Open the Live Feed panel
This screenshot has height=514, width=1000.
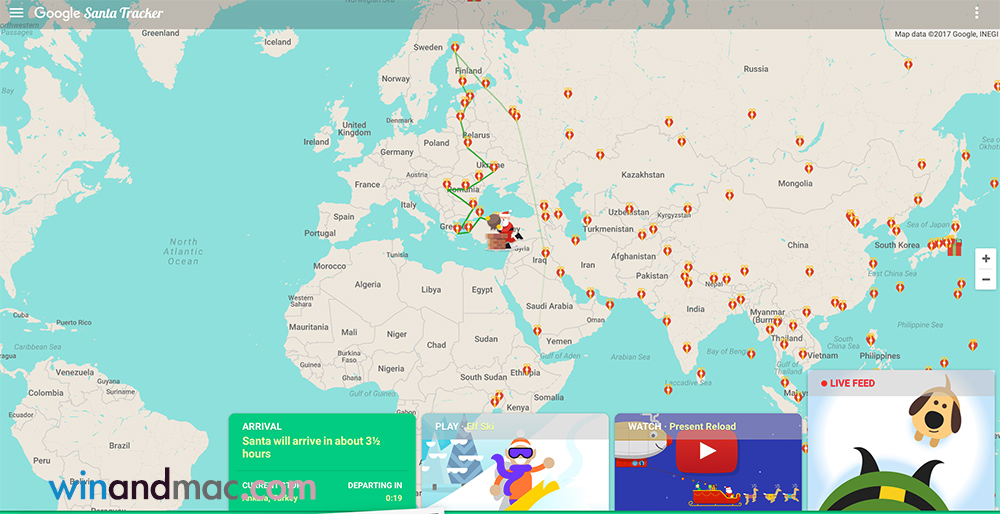(x=903, y=440)
